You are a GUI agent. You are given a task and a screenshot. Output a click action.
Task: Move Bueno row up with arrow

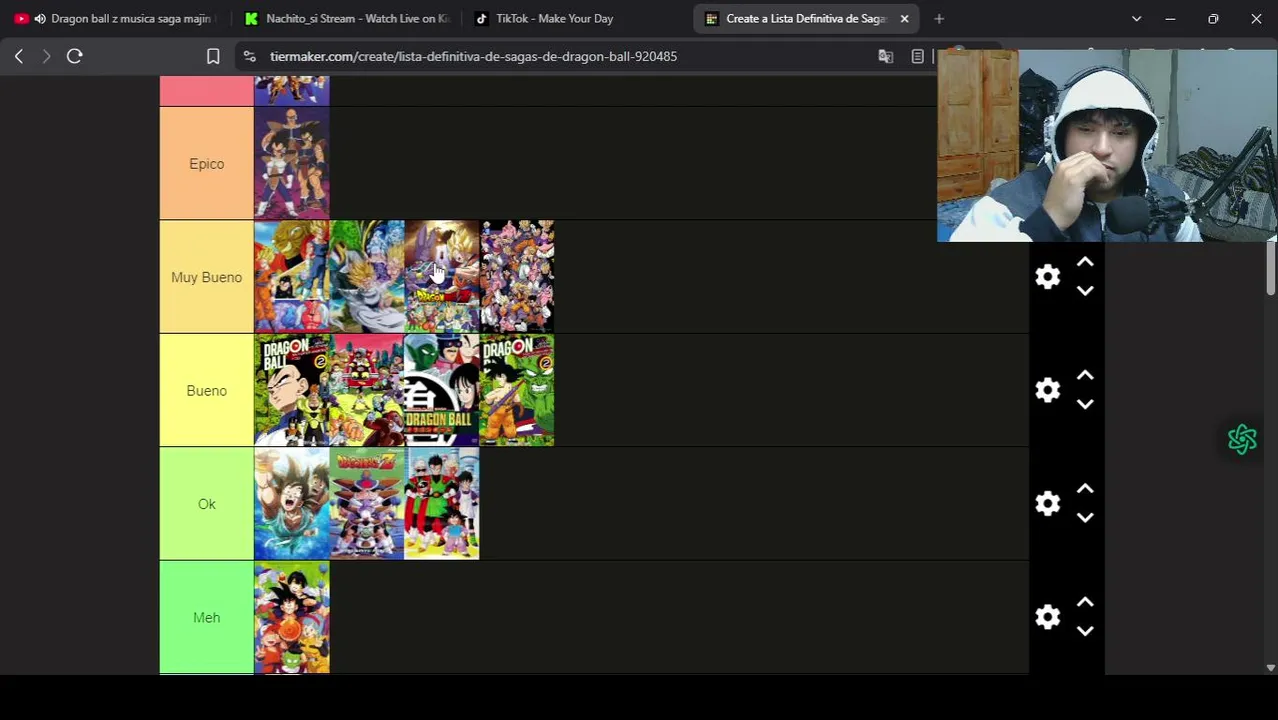pyautogui.click(x=1085, y=376)
